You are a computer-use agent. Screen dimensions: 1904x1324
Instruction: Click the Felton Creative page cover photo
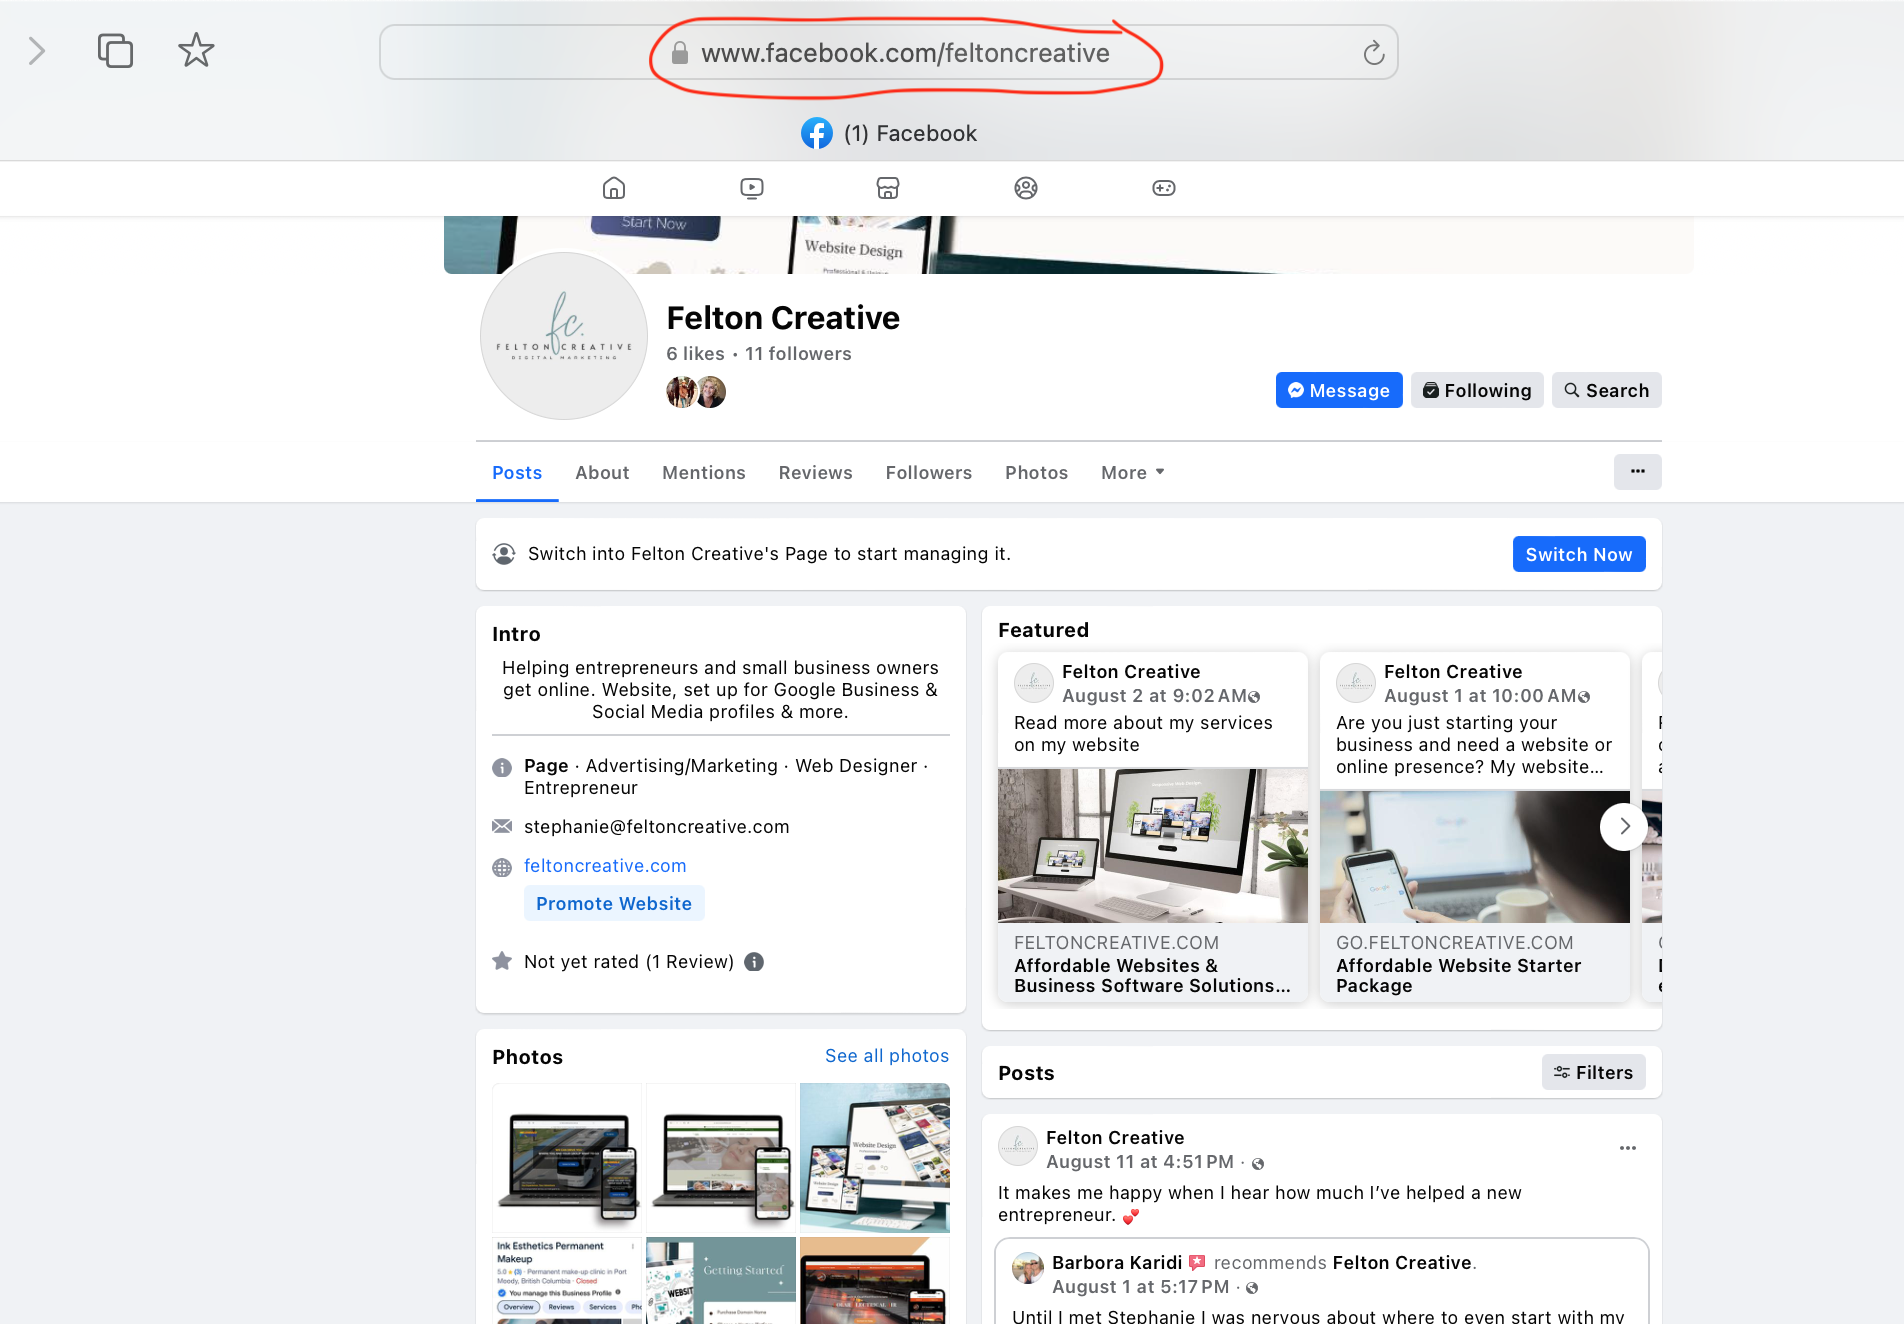point(1069,244)
